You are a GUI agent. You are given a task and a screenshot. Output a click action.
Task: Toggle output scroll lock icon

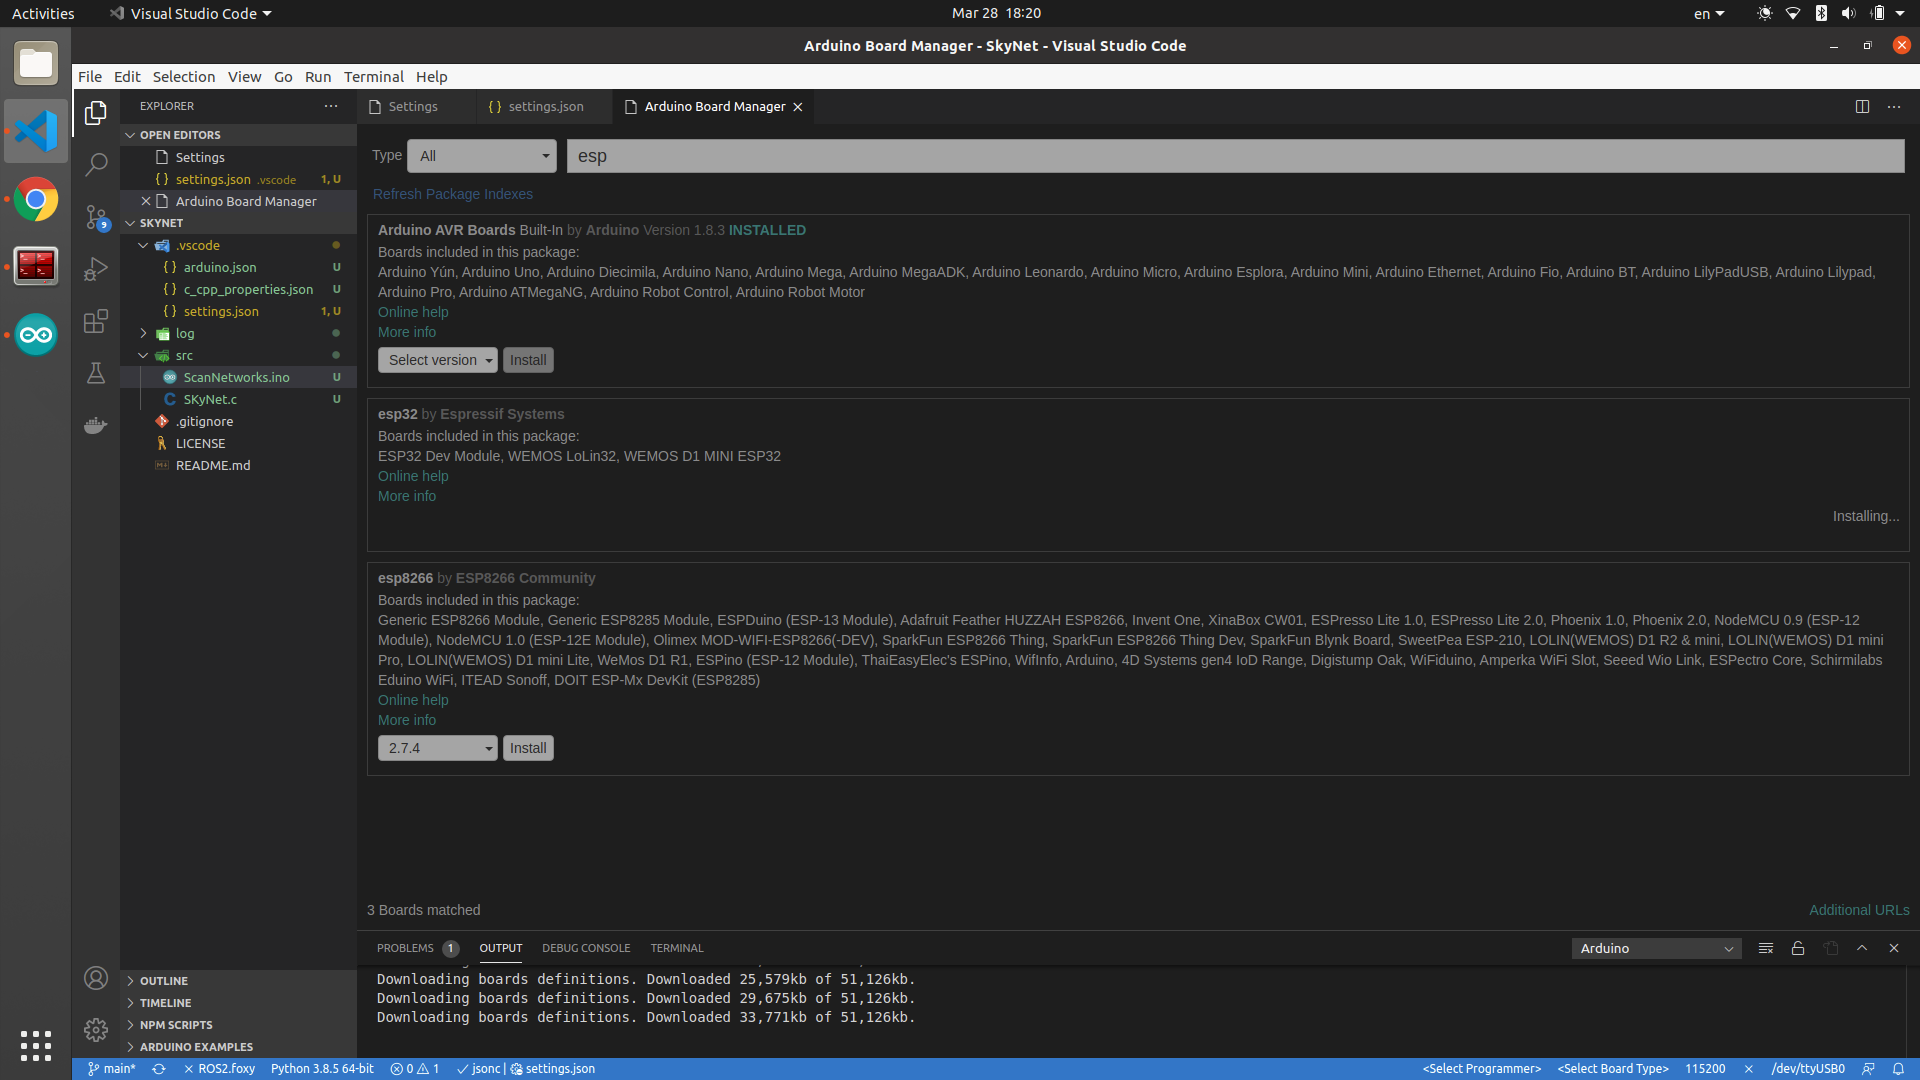coord(1798,948)
